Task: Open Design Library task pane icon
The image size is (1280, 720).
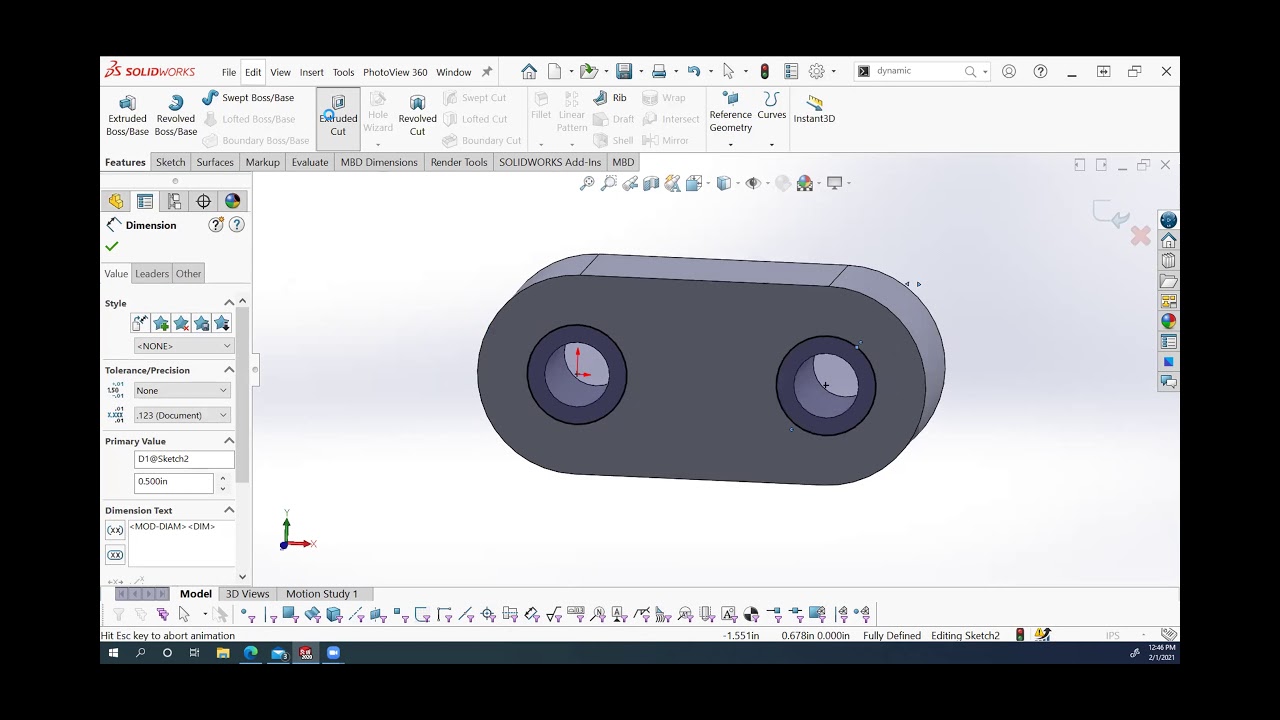Action: 1168,261
